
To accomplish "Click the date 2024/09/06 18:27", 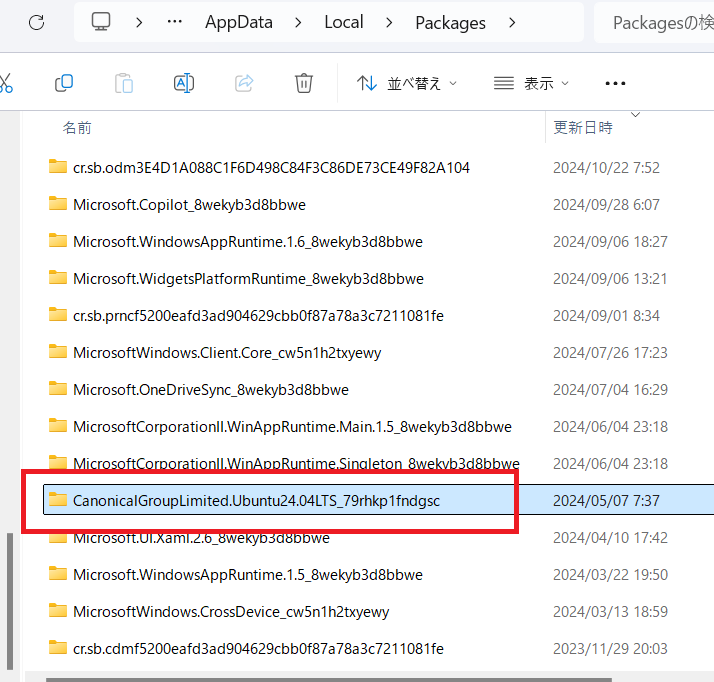I will pyautogui.click(x=610, y=242).
